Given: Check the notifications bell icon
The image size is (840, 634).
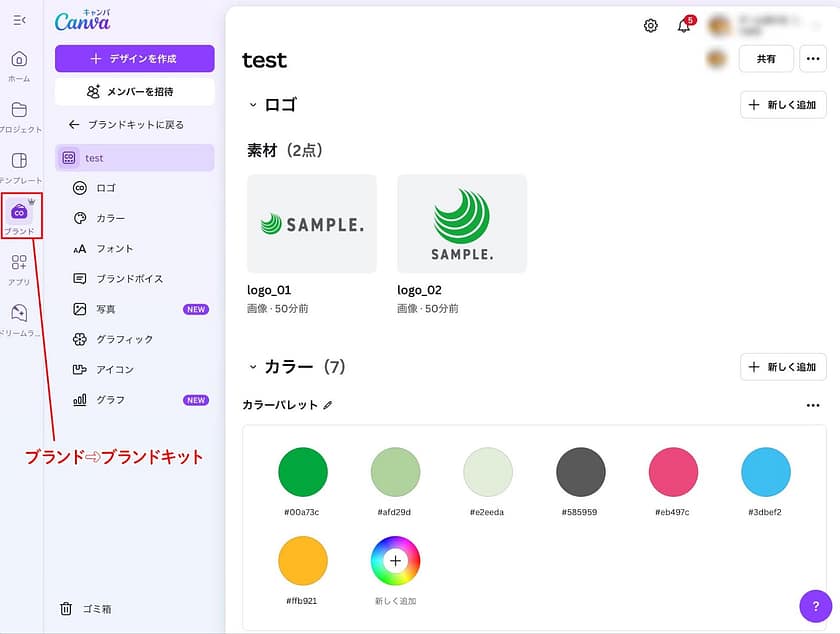Looking at the screenshot, I should 684,26.
